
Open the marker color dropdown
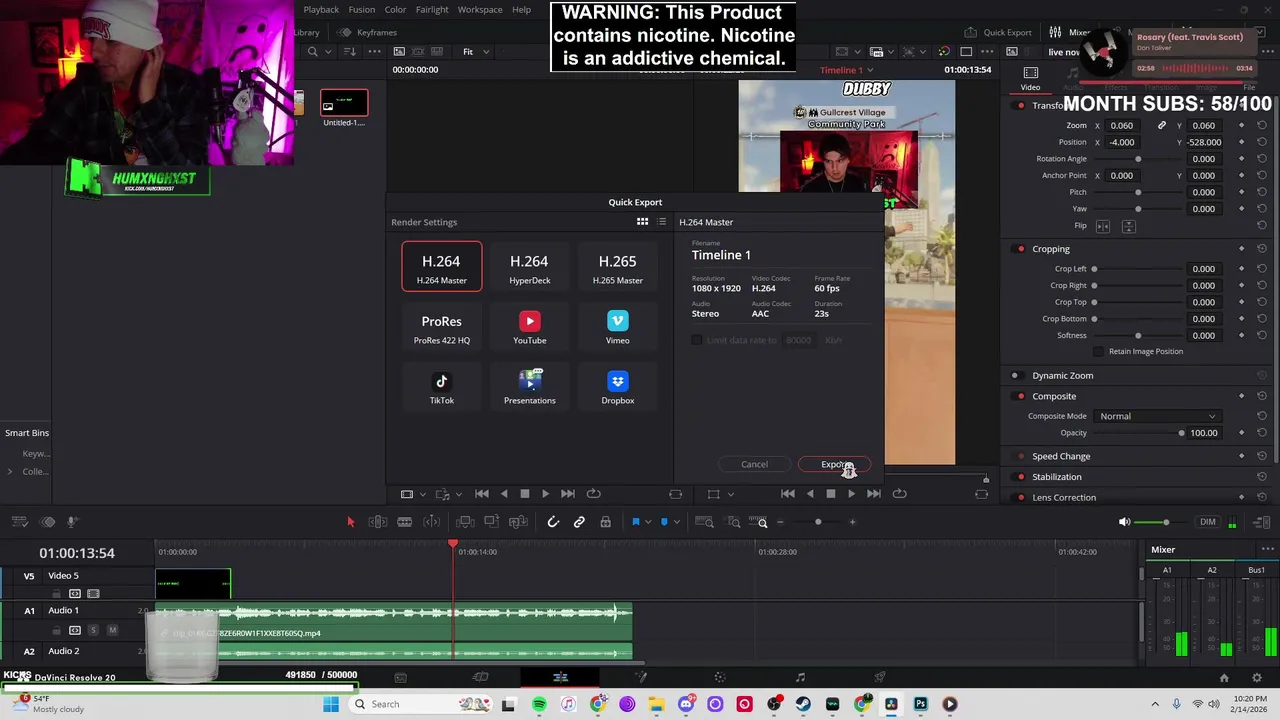click(x=675, y=522)
